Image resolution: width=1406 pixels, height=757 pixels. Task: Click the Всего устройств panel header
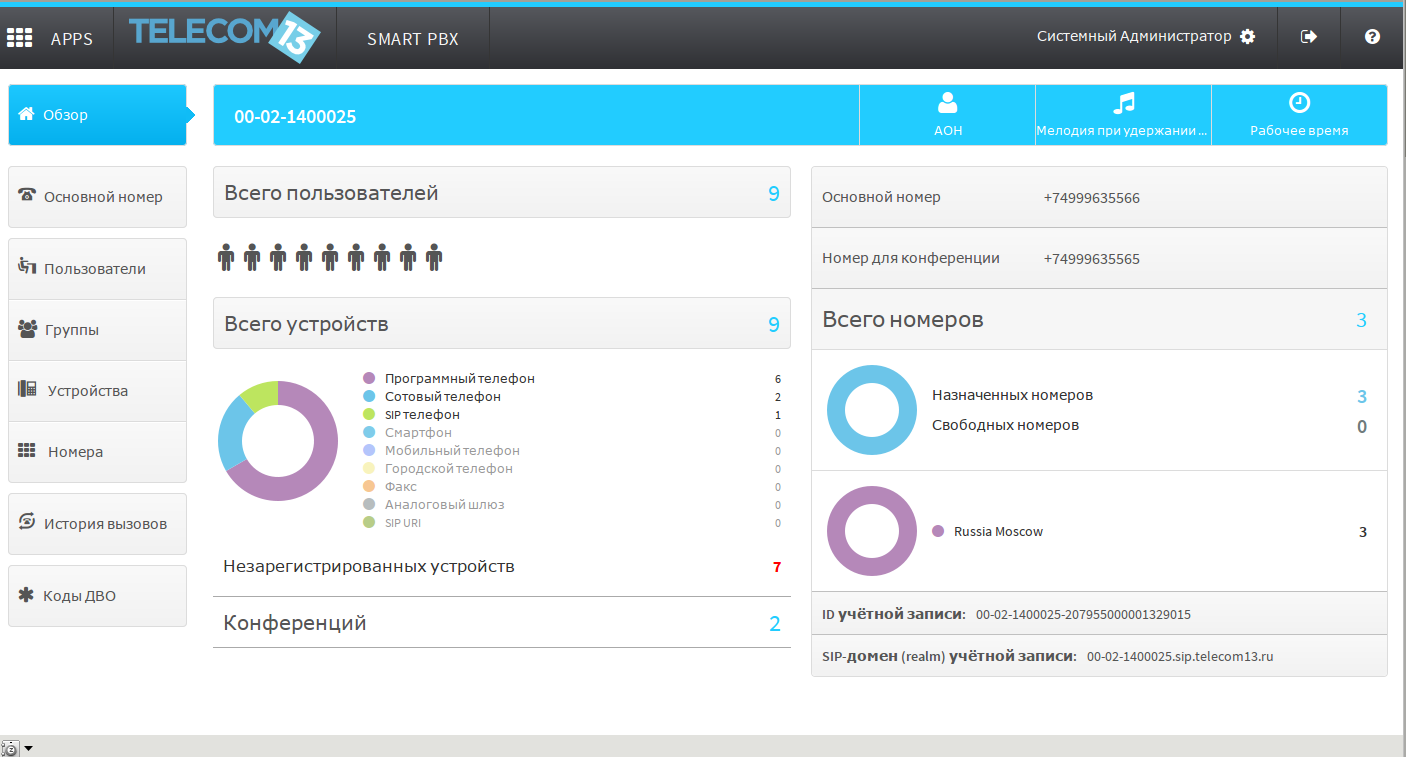pyautogui.click(x=502, y=323)
